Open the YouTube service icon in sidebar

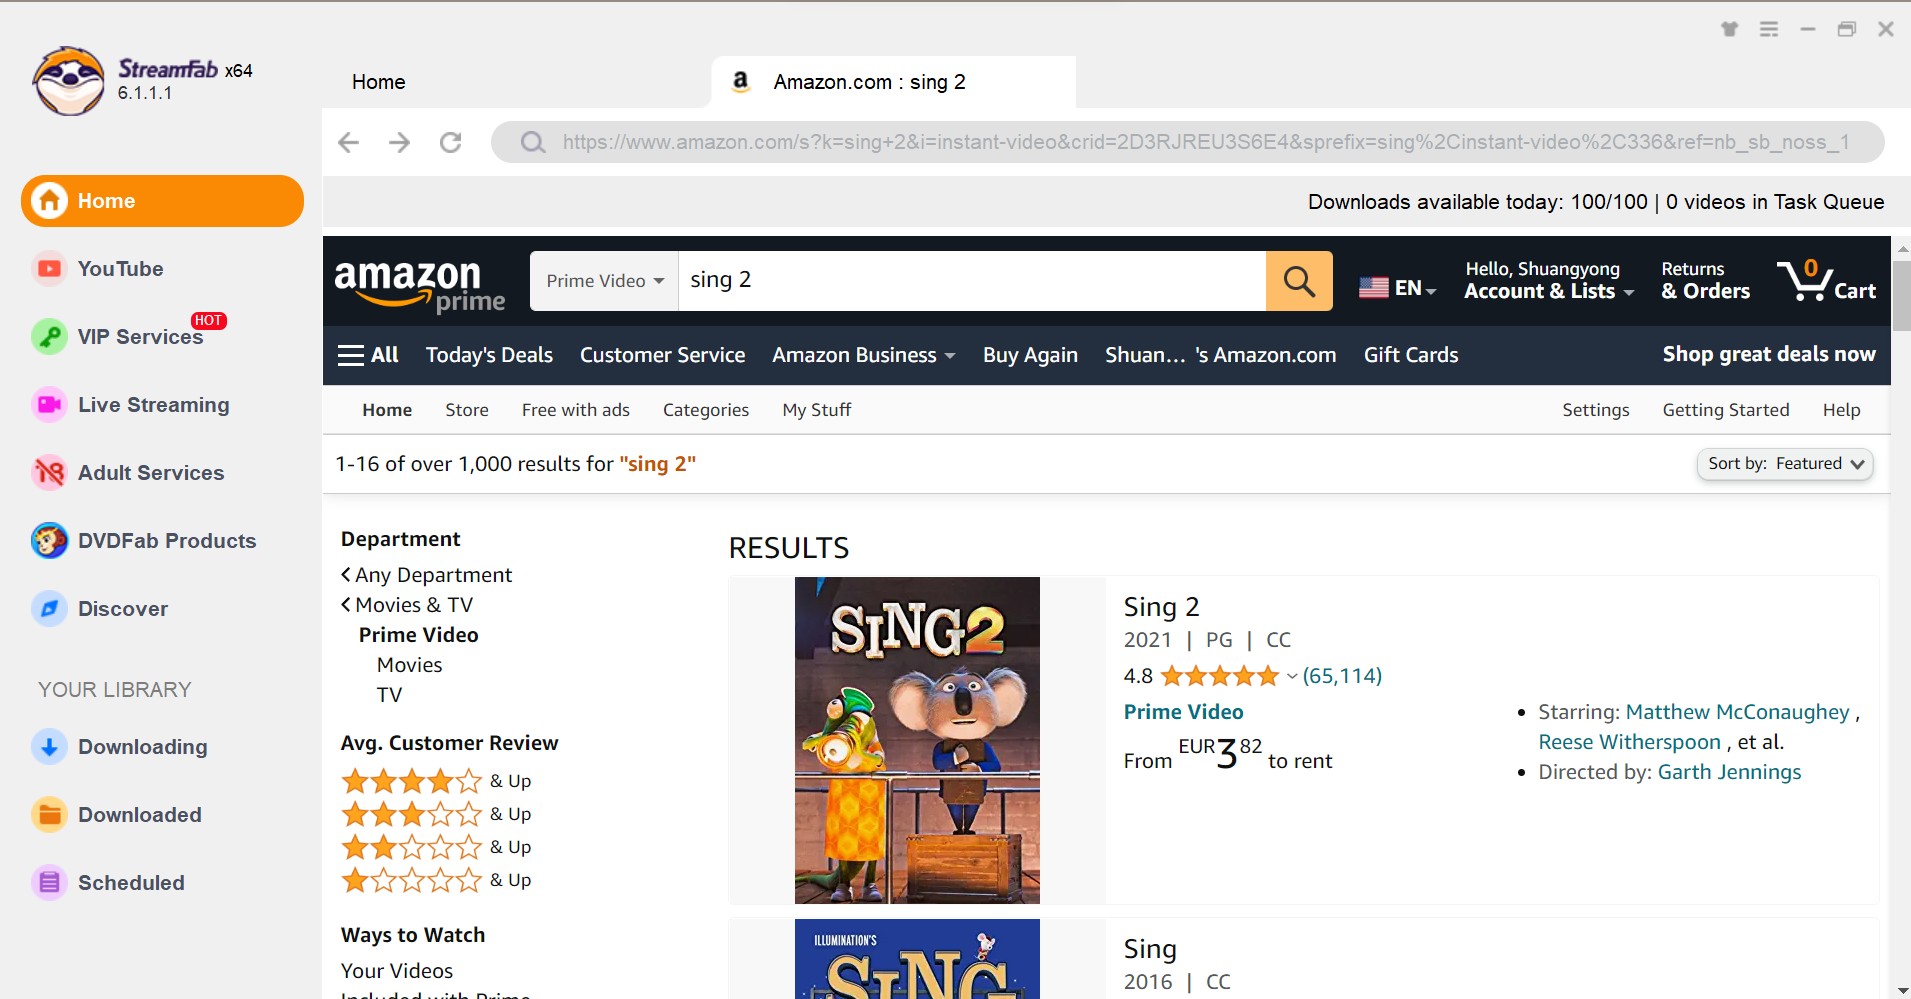tap(49, 269)
